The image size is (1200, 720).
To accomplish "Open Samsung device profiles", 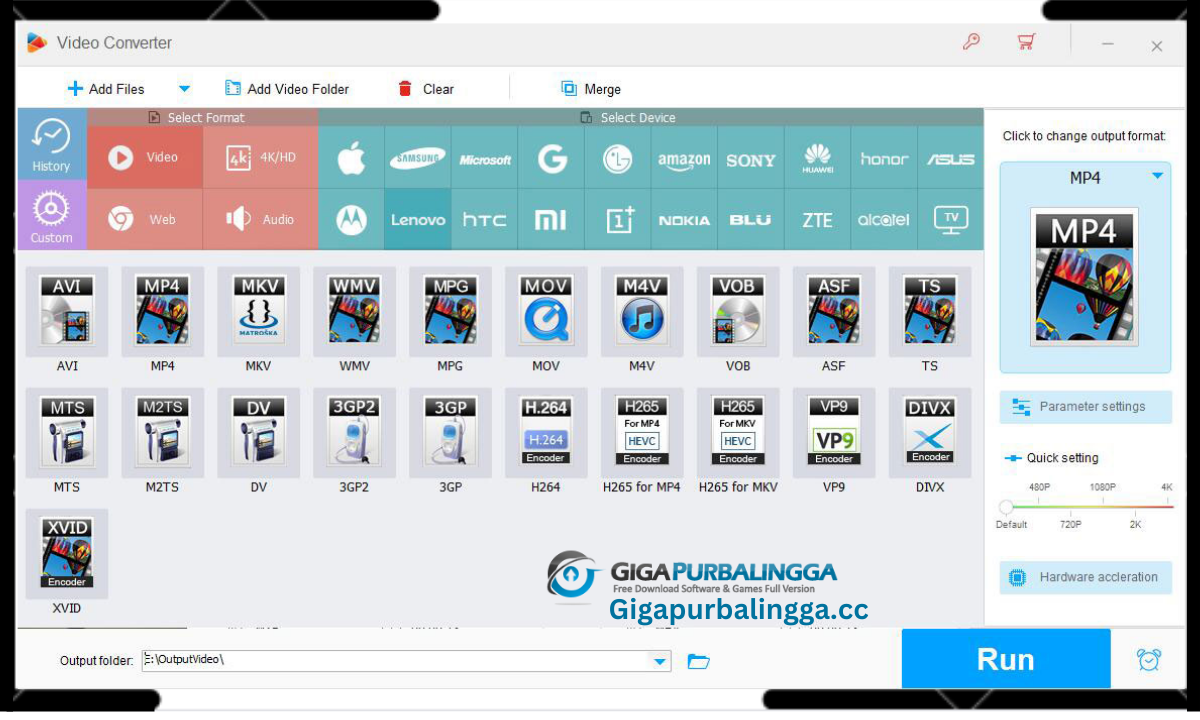I will (418, 158).
